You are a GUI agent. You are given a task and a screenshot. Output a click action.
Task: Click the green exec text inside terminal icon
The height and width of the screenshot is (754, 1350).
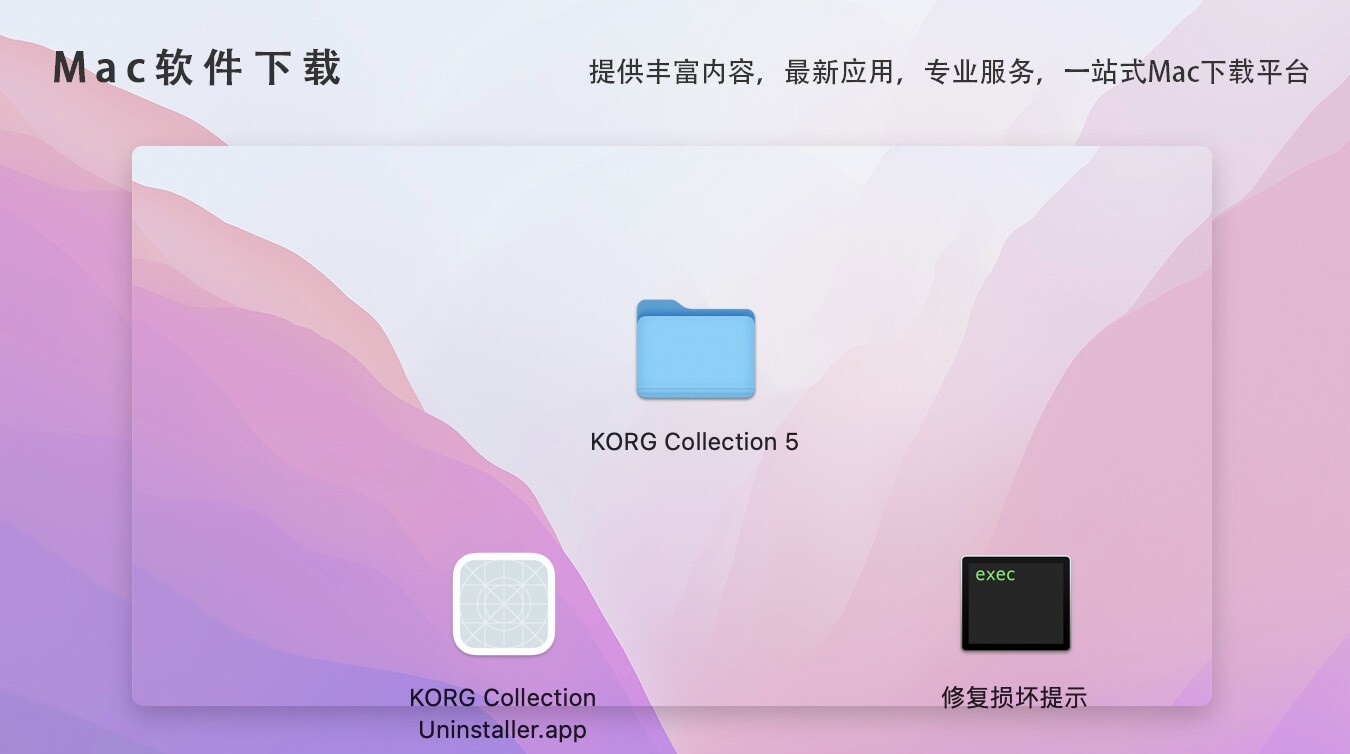[x=995, y=575]
